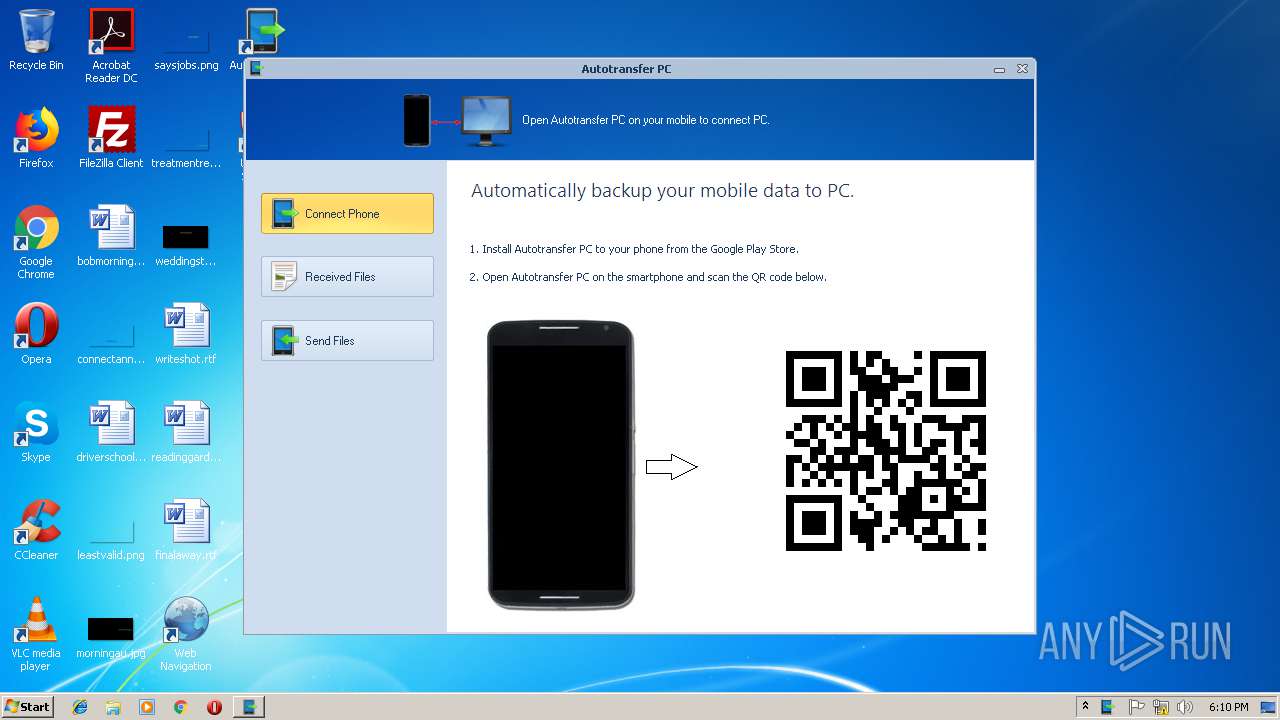Select readinggard... Word document
The height and width of the screenshot is (720, 1280).
pos(186,432)
